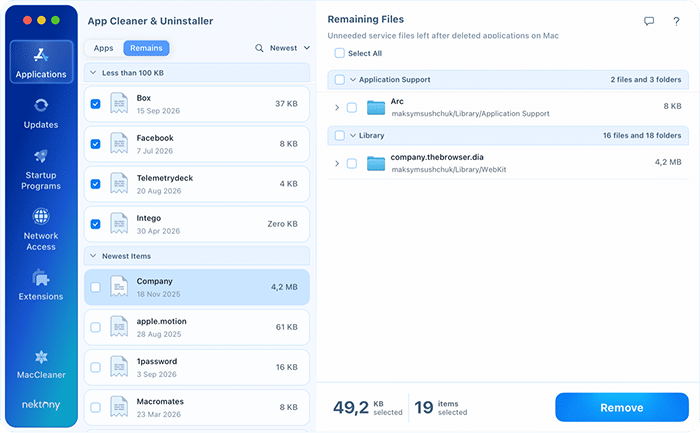Select the Telemetrydeck 4 KB row
The height and width of the screenshot is (433, 700).
pyautogui.click(x=197, y=184)
